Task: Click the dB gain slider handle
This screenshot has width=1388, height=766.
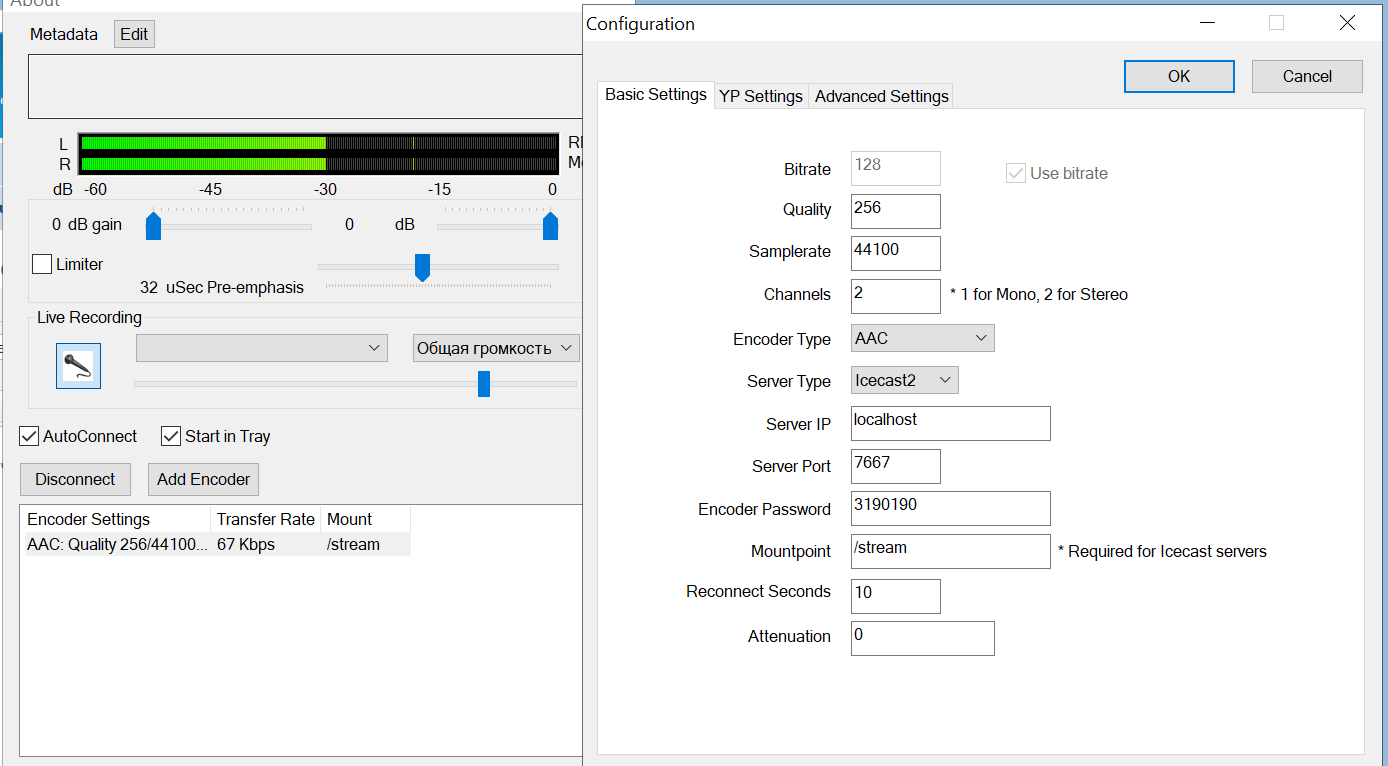Action: point(153,226)
